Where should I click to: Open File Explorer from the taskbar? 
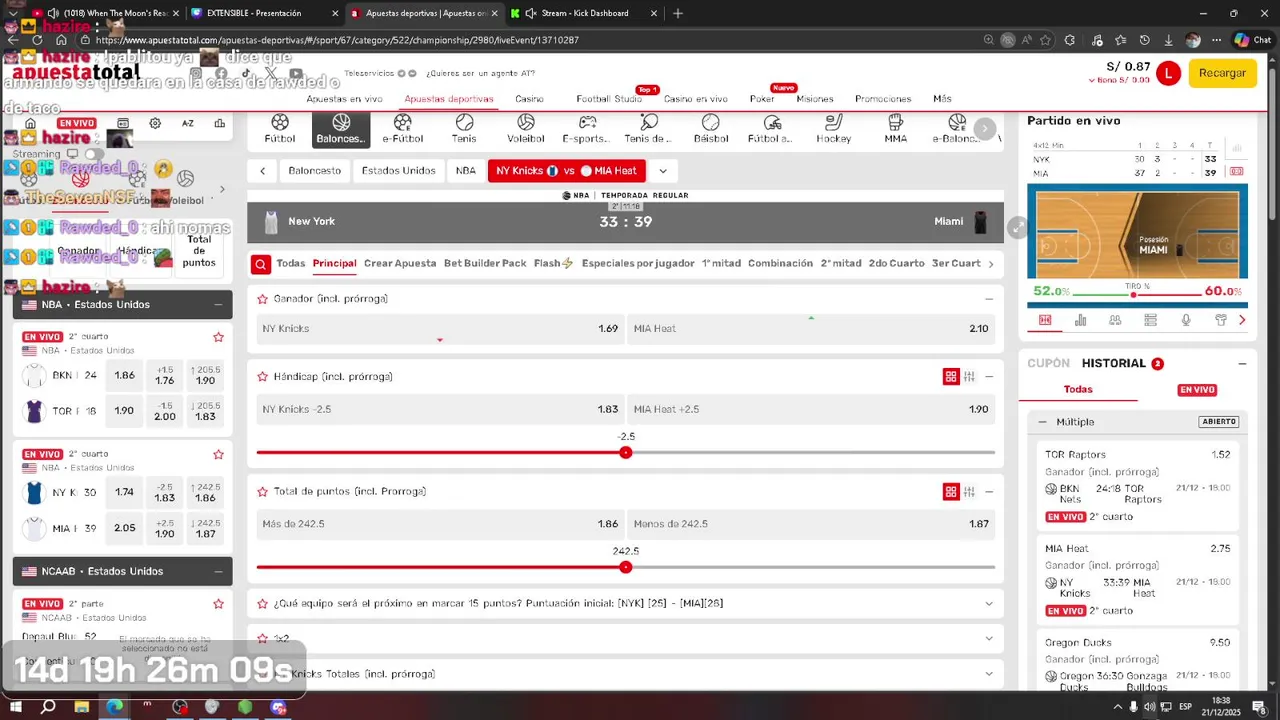tap(81, 707)
